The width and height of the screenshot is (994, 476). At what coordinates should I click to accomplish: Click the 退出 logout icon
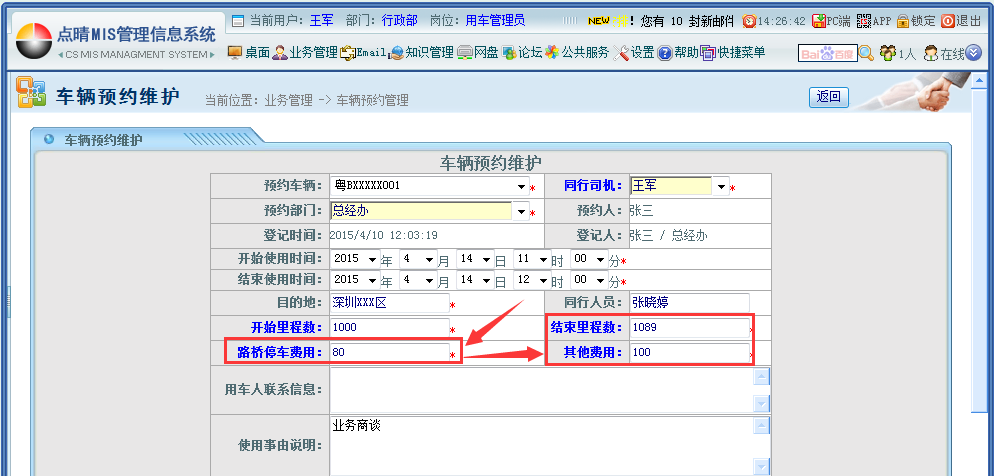pos(960,21)
